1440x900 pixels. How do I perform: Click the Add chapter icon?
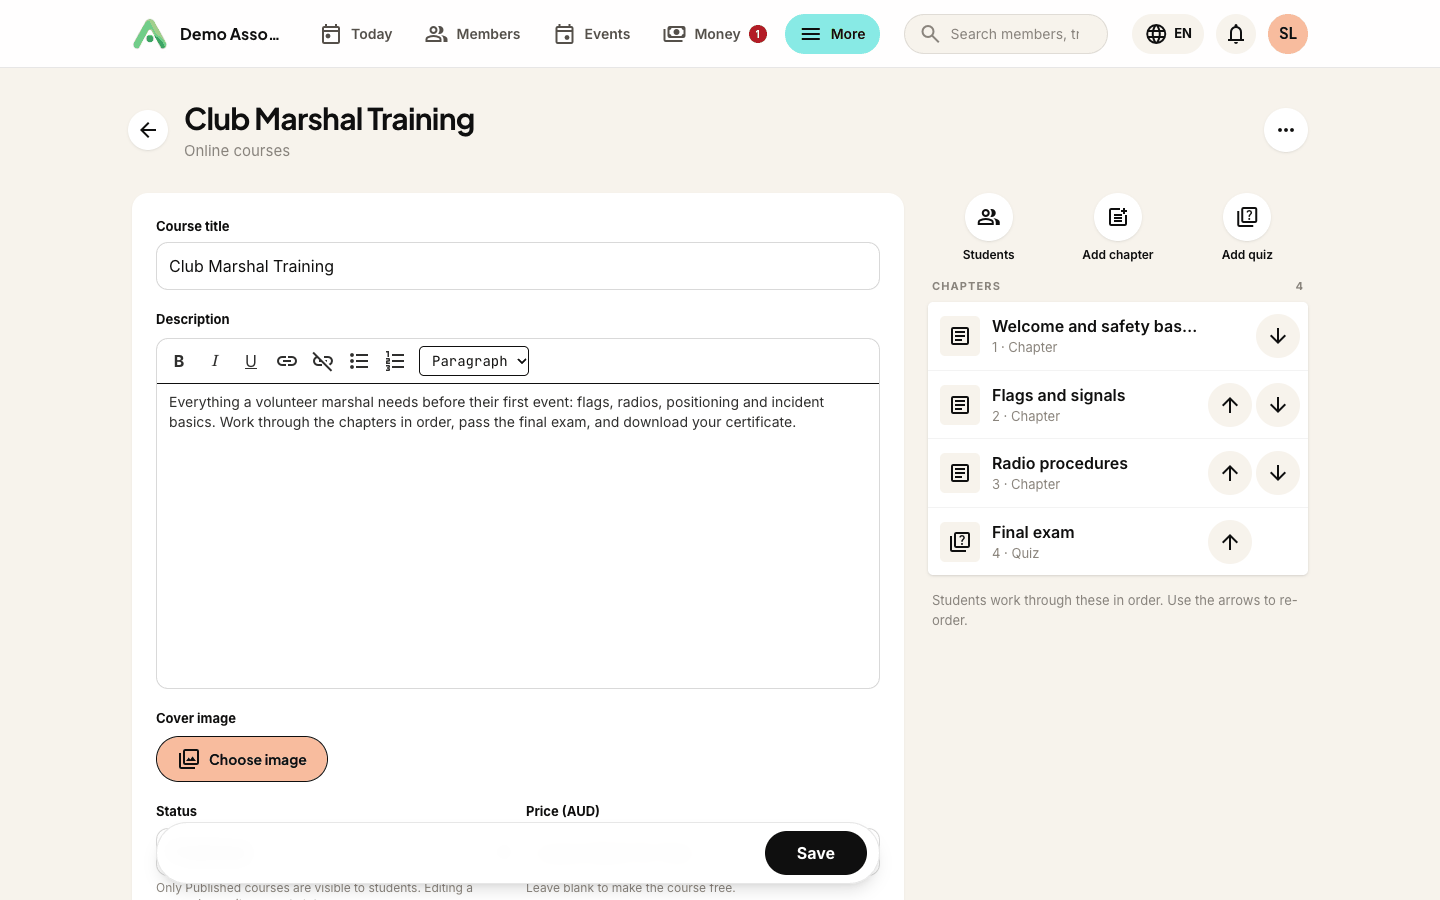[1118, 217]
